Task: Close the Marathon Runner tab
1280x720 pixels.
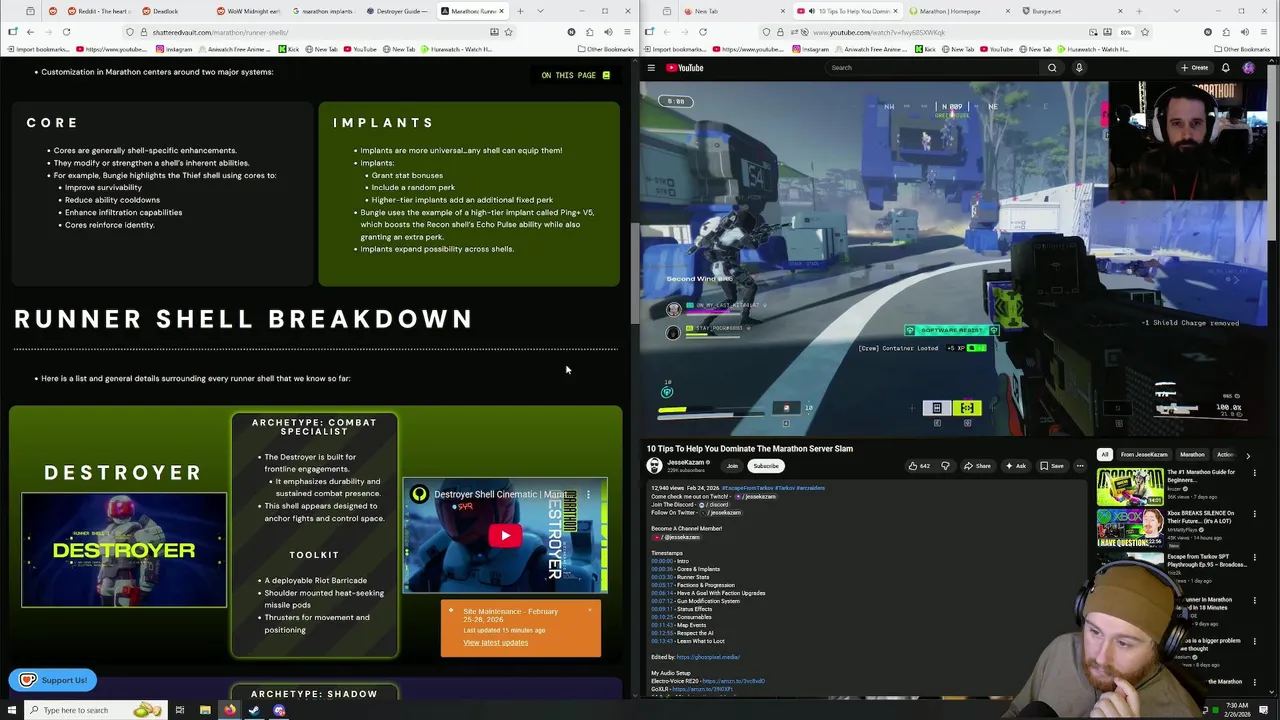Action: [502, 11]
